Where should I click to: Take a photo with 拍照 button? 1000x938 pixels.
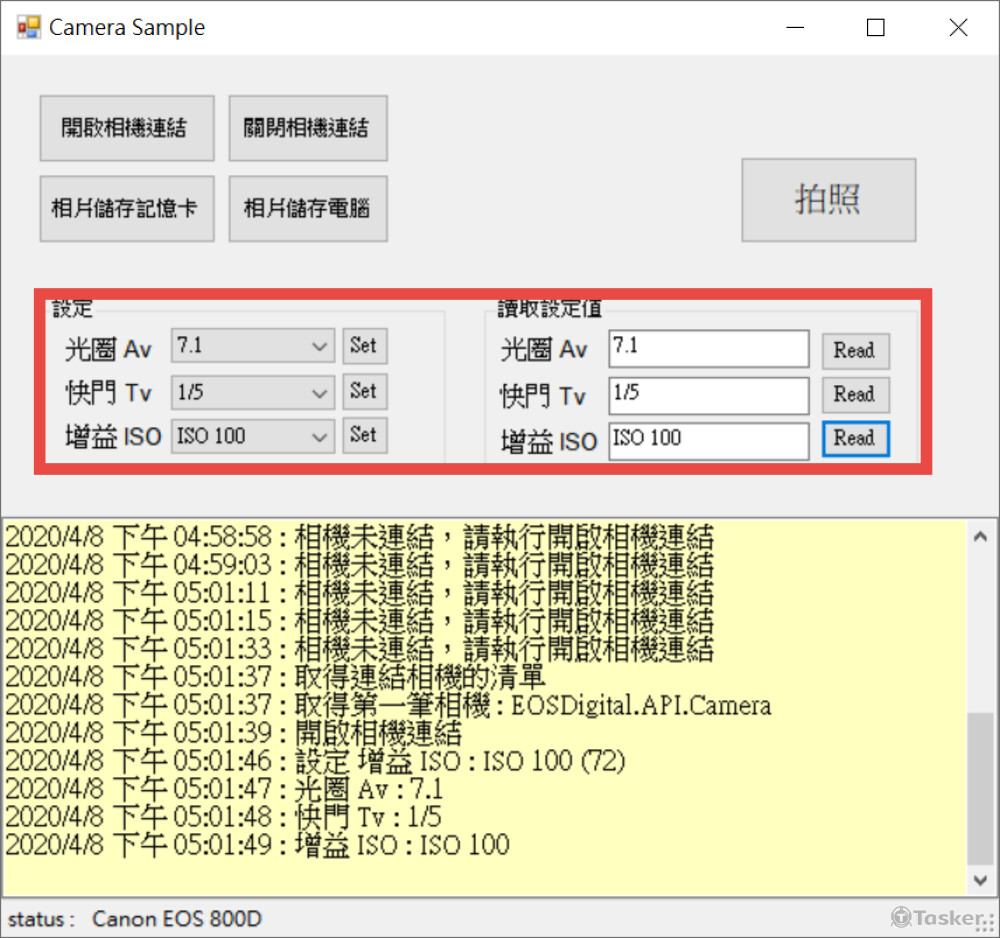click(828, 200)
